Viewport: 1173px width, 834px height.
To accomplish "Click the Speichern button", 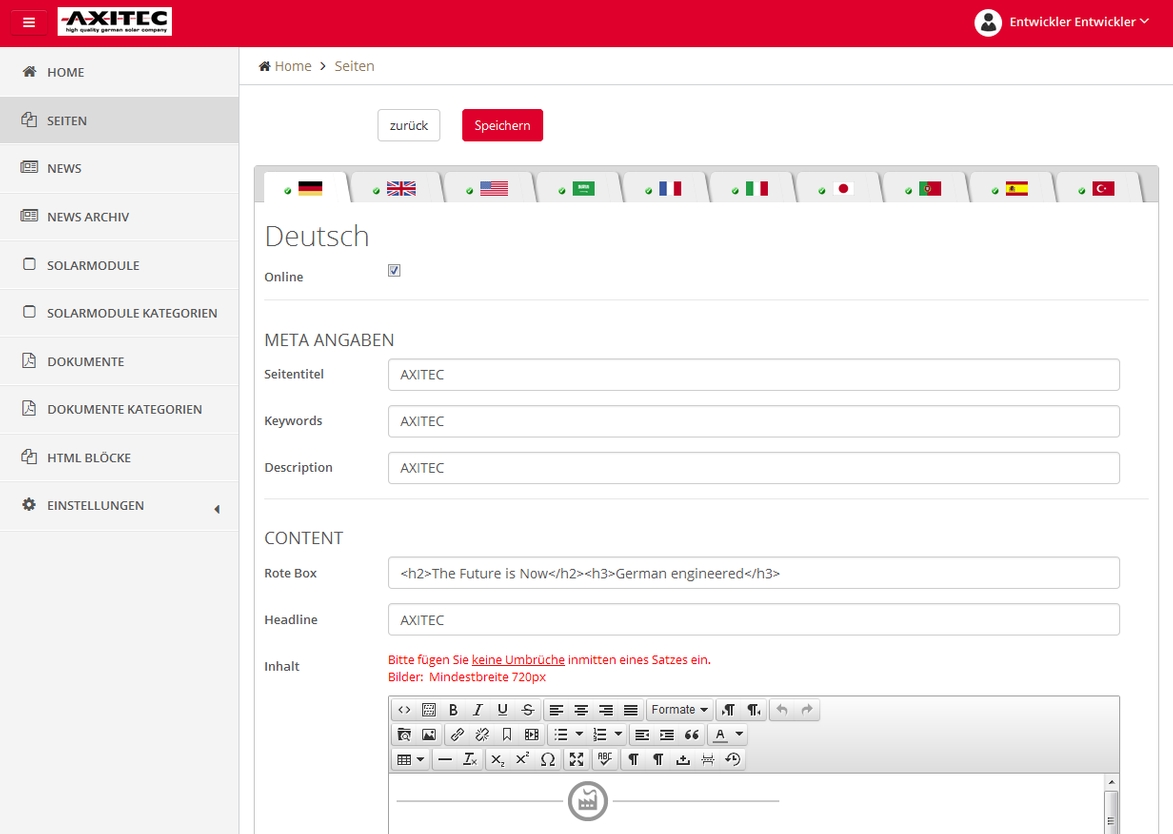I will click(x=502, y=125).
